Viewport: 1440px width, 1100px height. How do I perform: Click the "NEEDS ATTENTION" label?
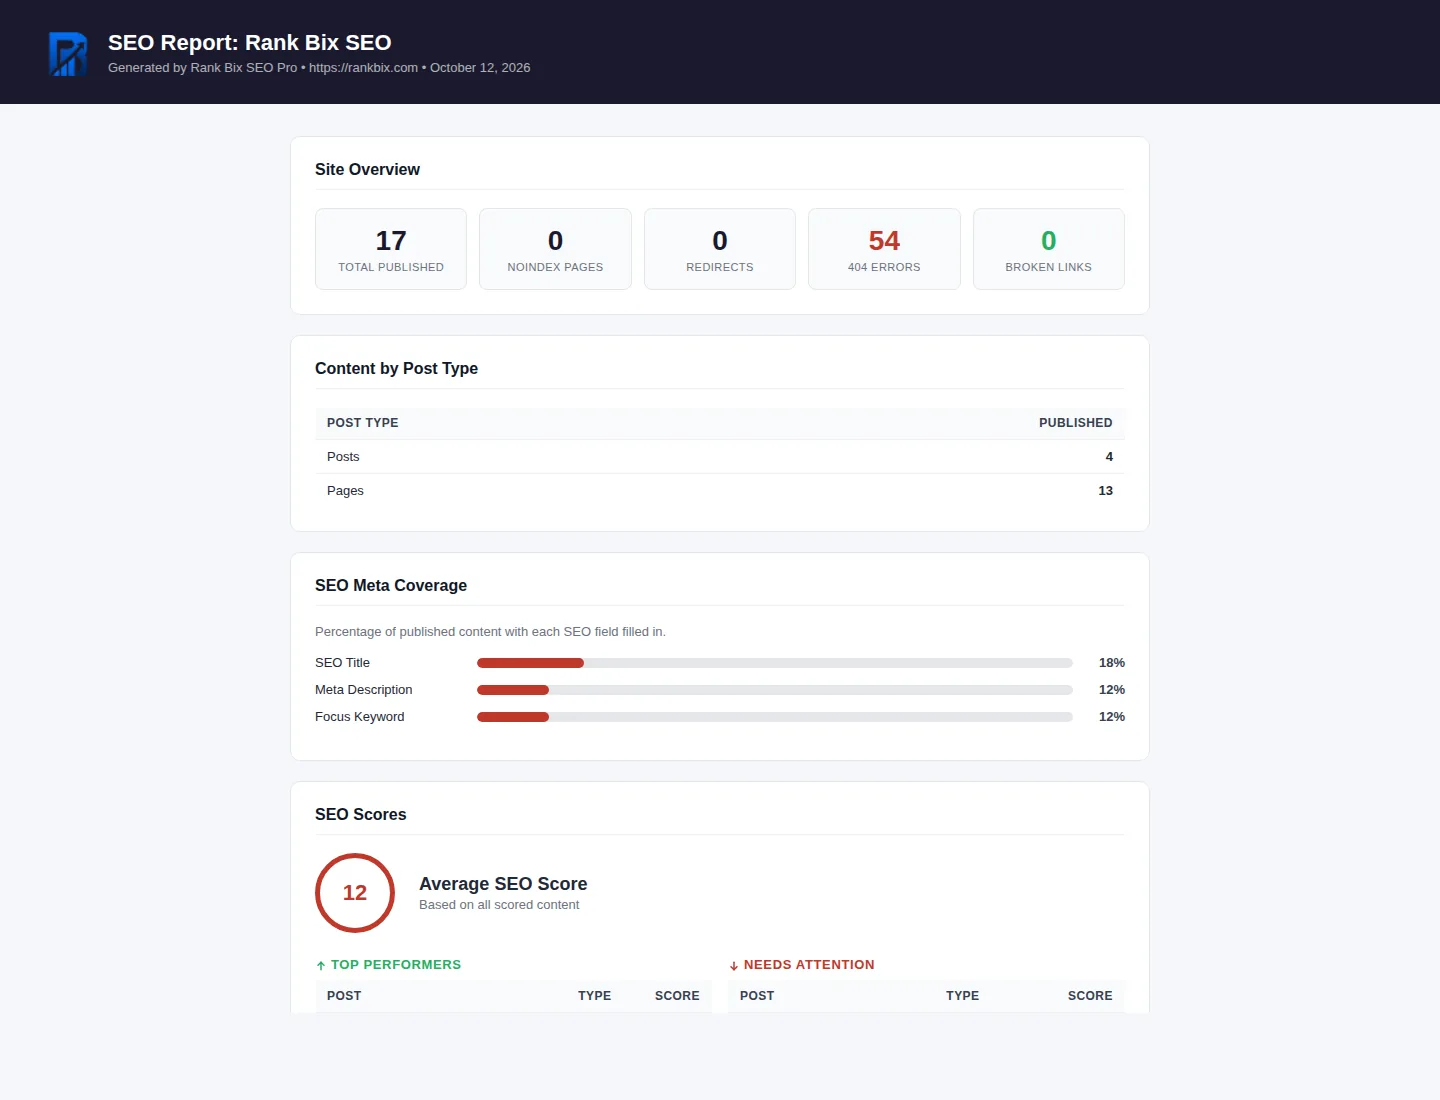coord(809,965)
